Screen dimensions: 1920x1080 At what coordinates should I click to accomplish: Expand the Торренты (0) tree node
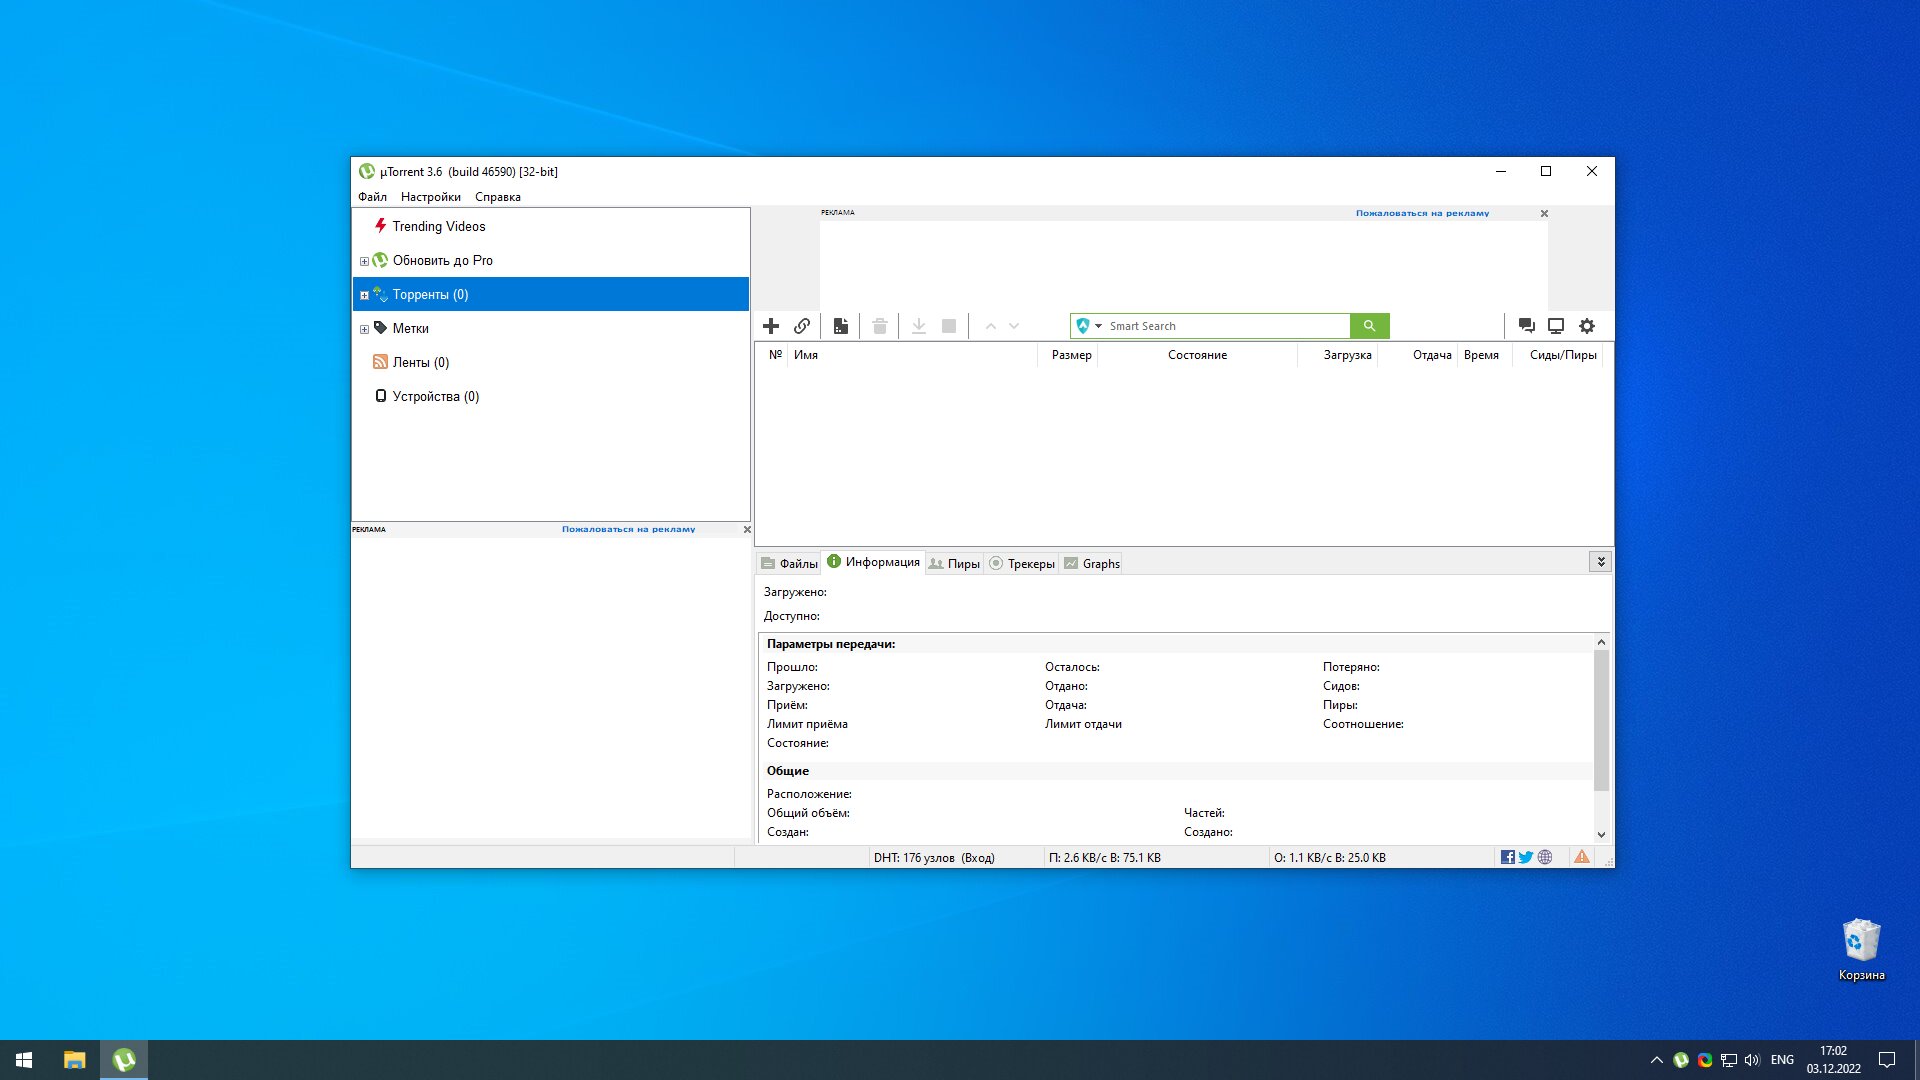364,295
